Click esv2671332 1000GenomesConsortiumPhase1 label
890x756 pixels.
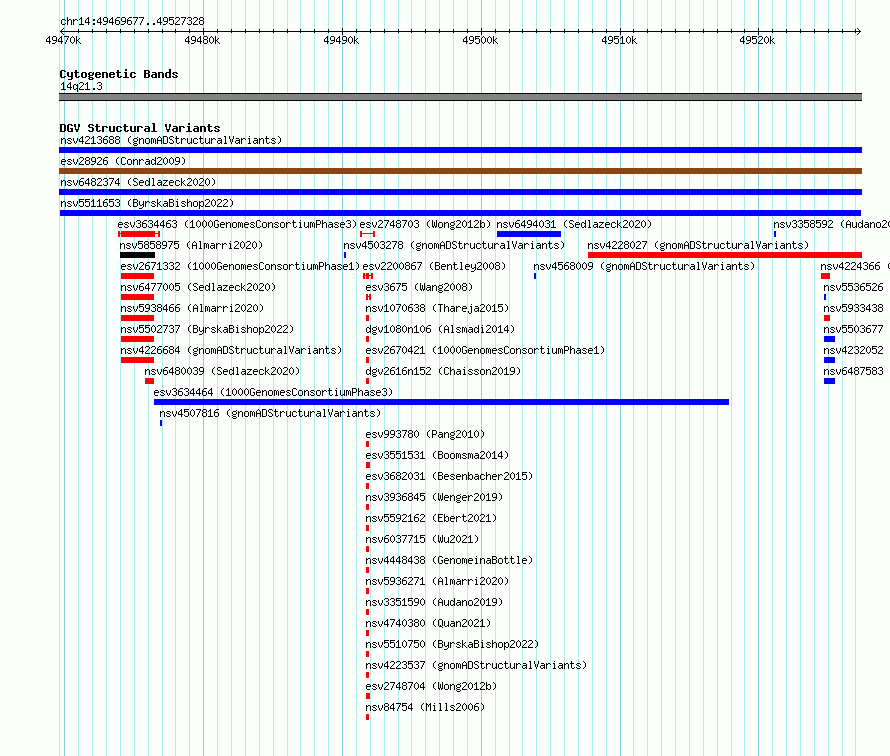pyautogui.click(x=240, y=266)
